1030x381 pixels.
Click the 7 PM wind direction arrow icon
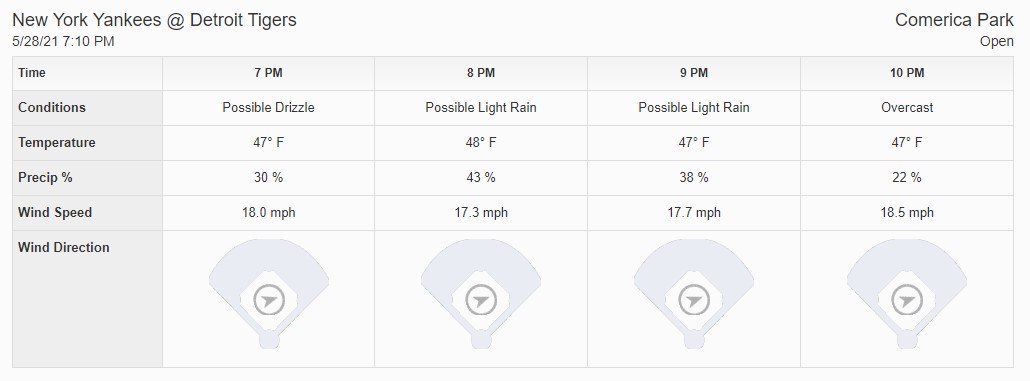[x=269, y=301]
